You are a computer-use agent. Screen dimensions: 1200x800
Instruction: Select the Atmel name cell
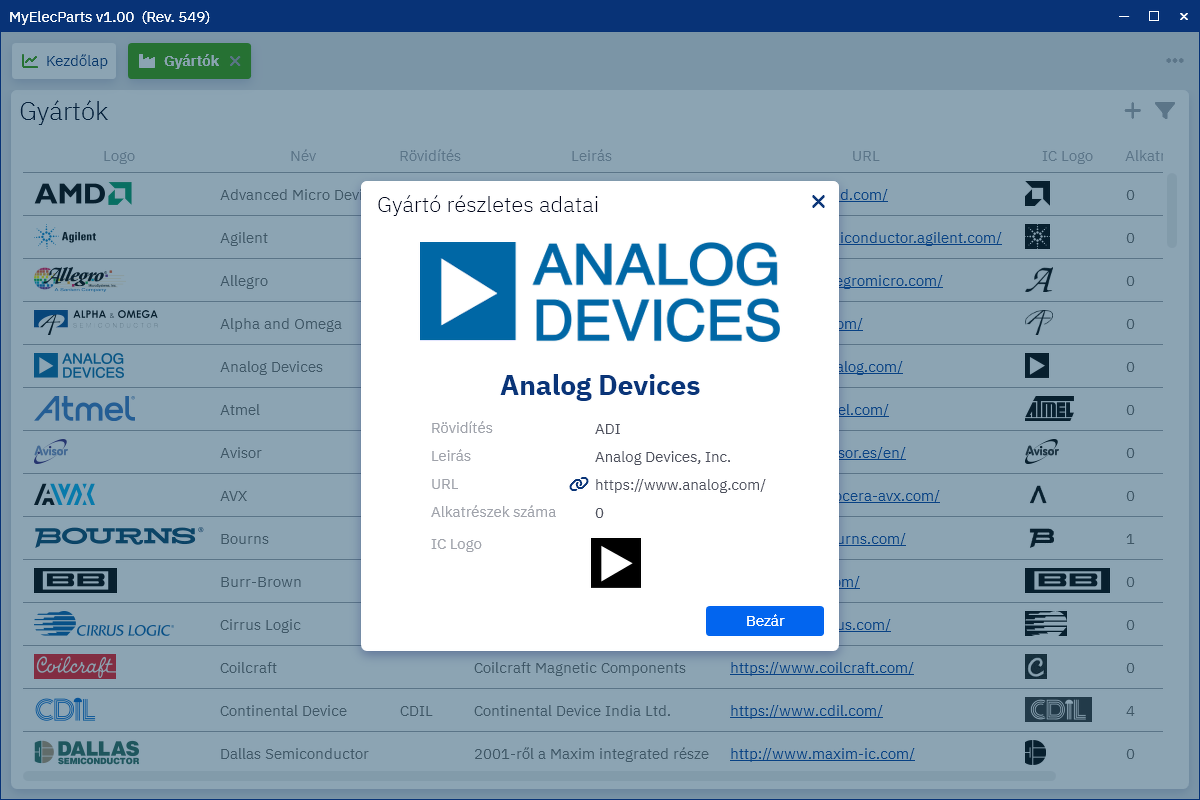(240, 409)
